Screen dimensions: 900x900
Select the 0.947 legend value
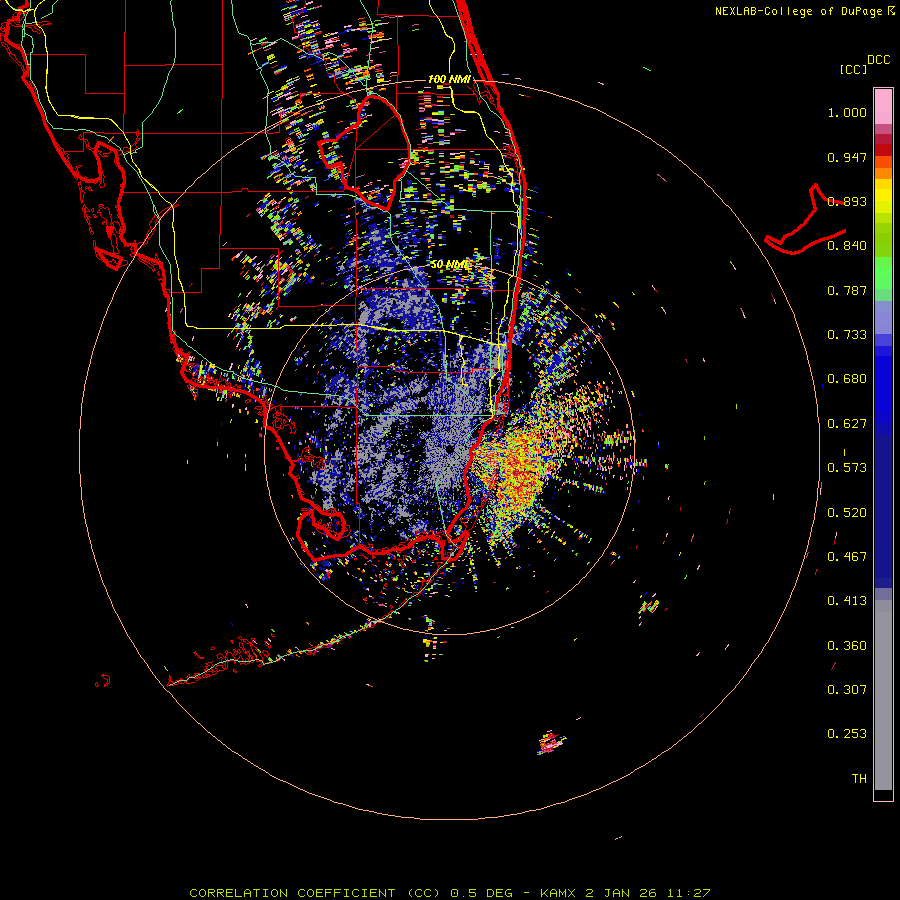(x=847, y=157)
